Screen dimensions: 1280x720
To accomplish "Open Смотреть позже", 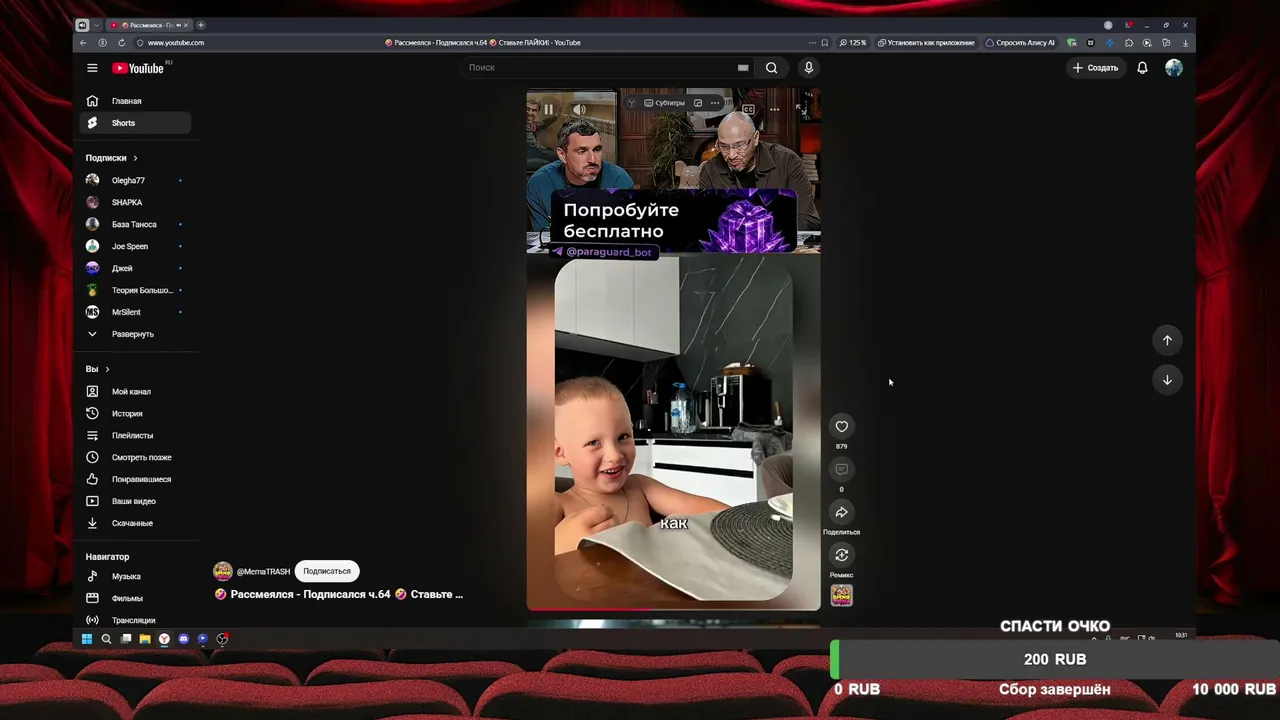I will [x=136, y=458].
